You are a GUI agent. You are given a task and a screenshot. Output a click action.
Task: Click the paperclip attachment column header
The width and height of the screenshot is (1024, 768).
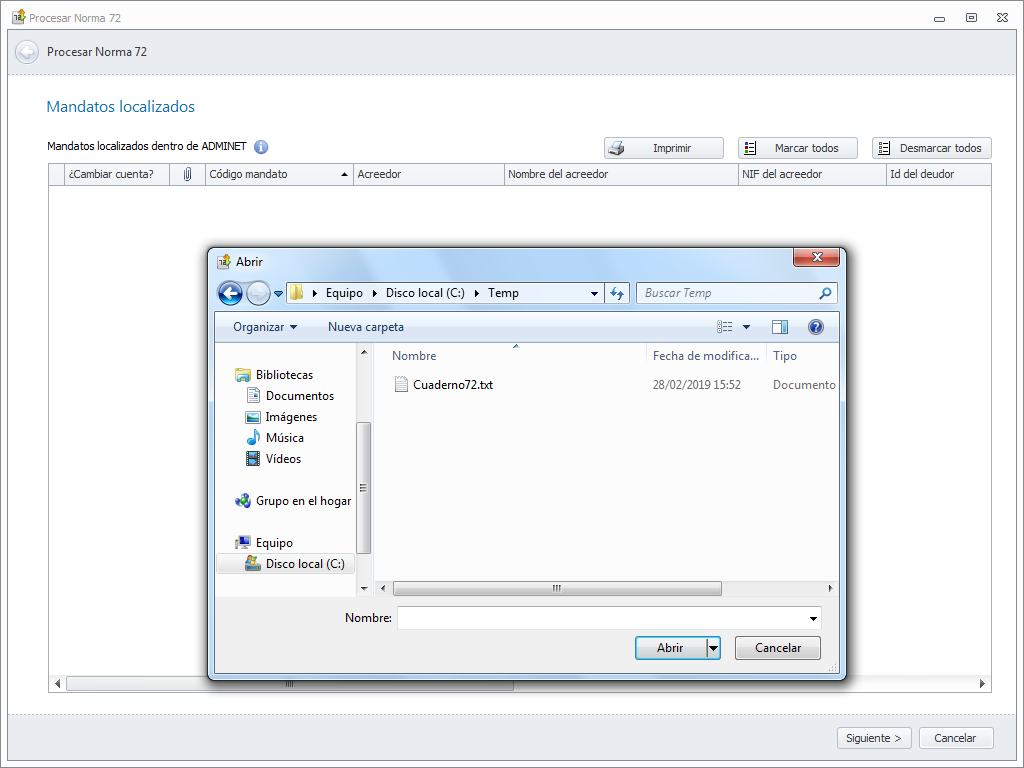pos(187,174)
